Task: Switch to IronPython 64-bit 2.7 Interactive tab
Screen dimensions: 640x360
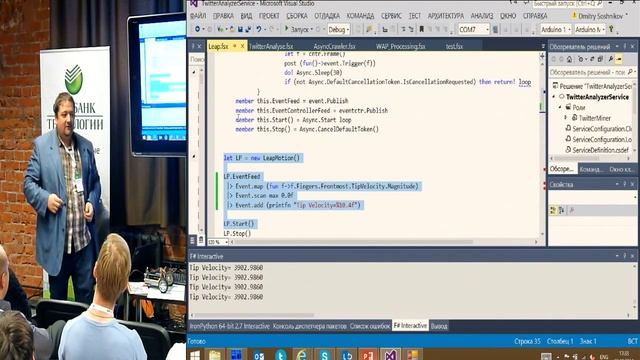Action: 229,326
